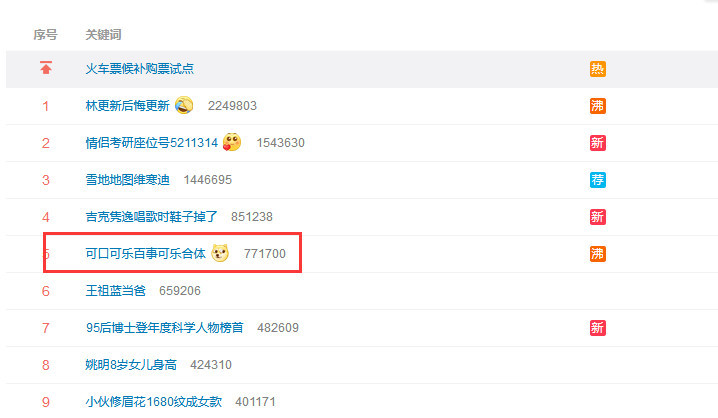Click the blue 荐 badge for 雪地地图维寒迪

tap(598, 180)
